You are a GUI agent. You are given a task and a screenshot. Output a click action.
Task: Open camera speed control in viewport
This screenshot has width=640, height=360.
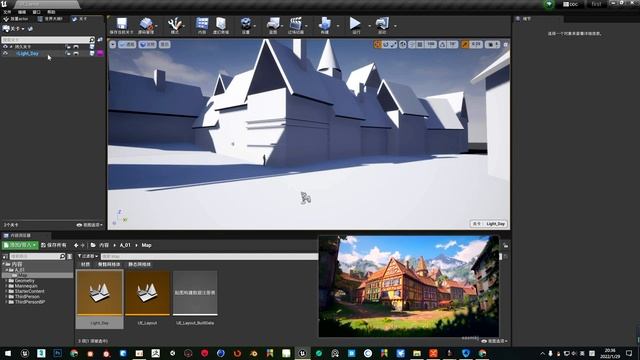point(492,44)
